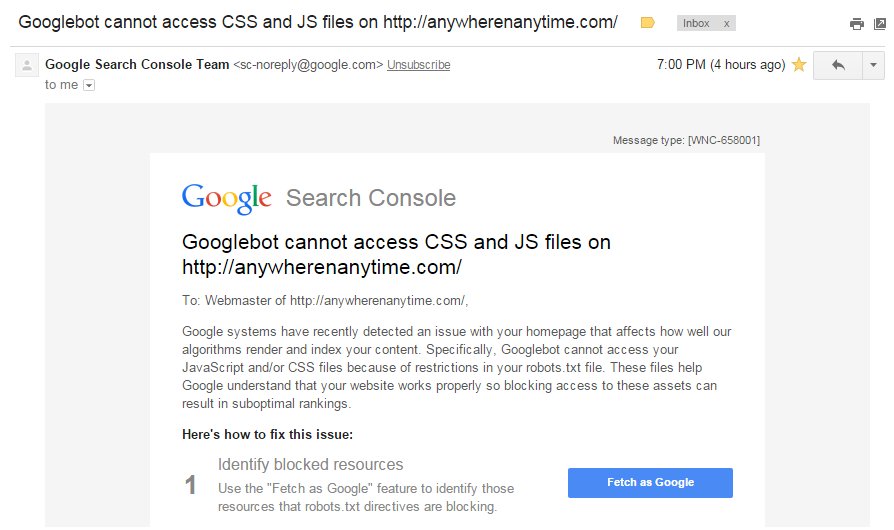Click the body heading 'Googlebot cannot access CSS'

click(396, 254)
